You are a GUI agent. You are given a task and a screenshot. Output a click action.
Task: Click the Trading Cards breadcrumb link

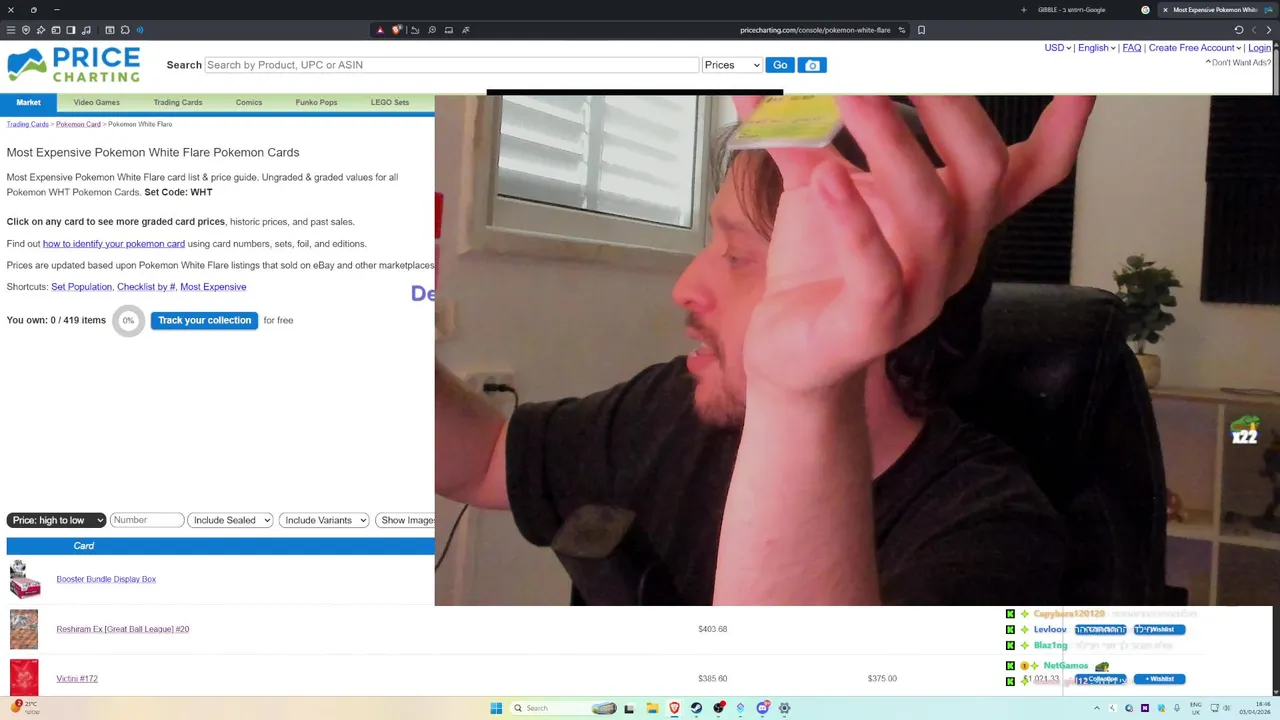(x=27, y=124)
